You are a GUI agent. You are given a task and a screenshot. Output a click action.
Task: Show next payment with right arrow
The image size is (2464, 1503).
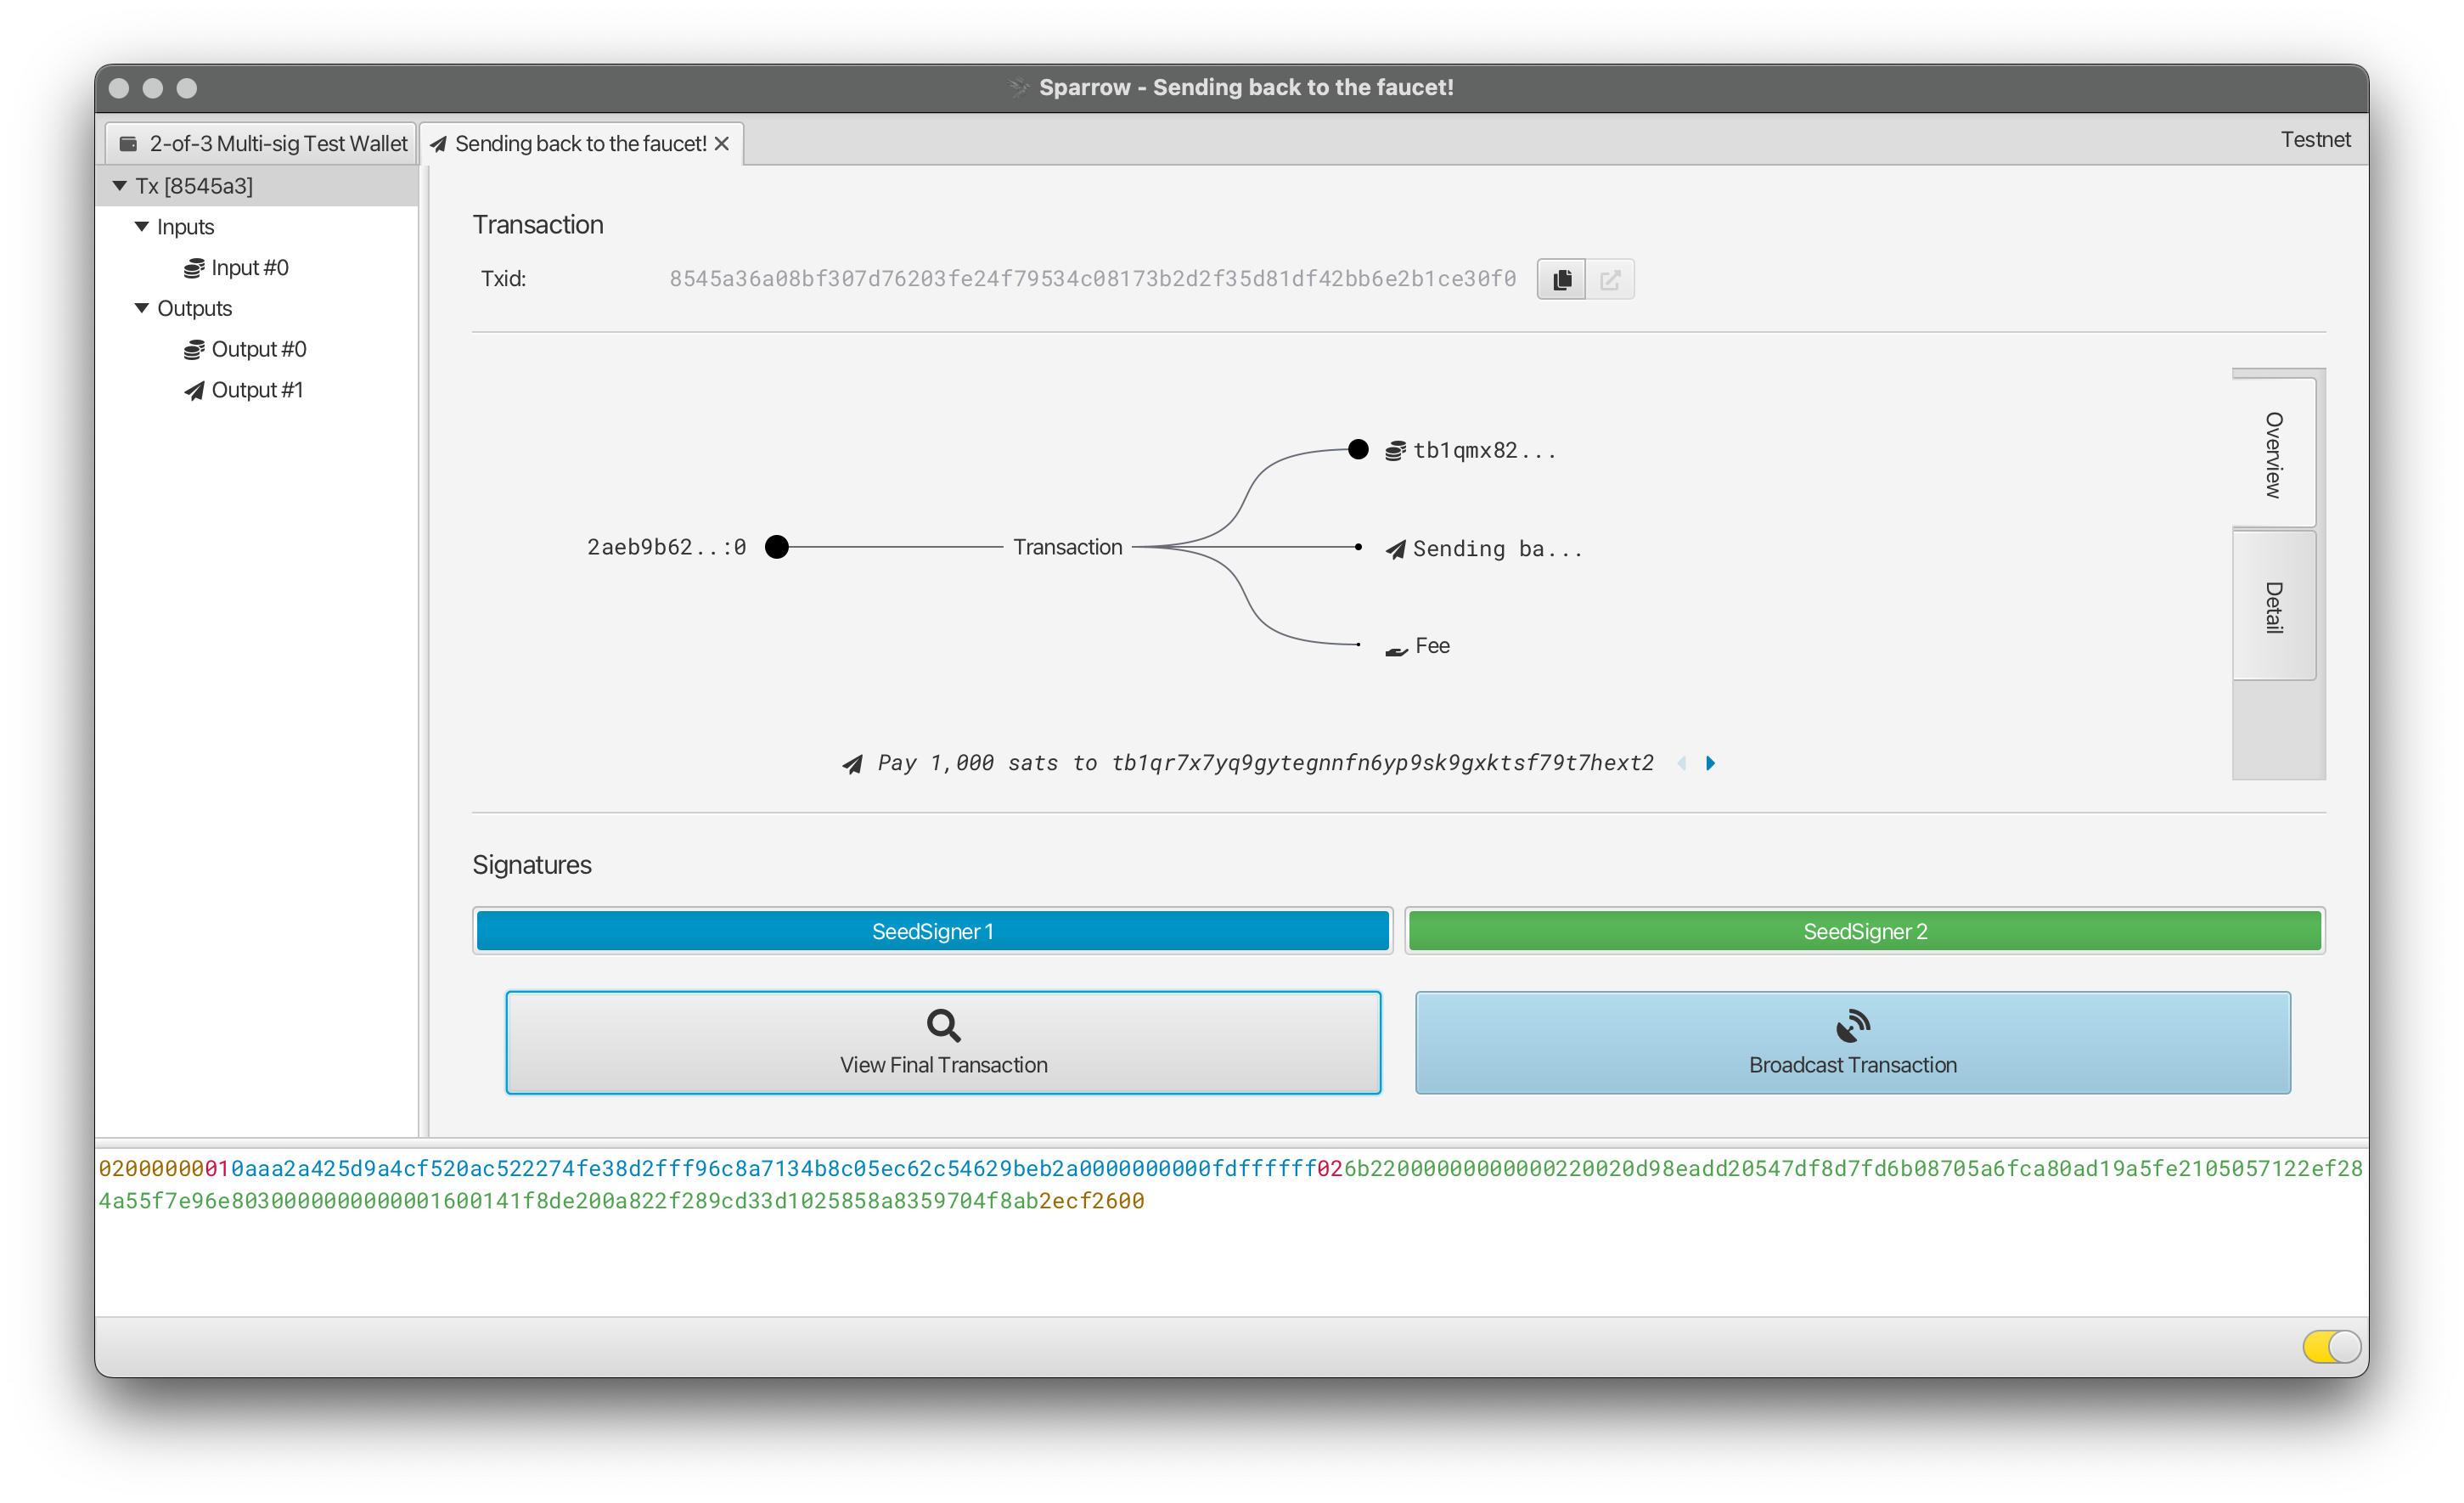pos(1710,763)
